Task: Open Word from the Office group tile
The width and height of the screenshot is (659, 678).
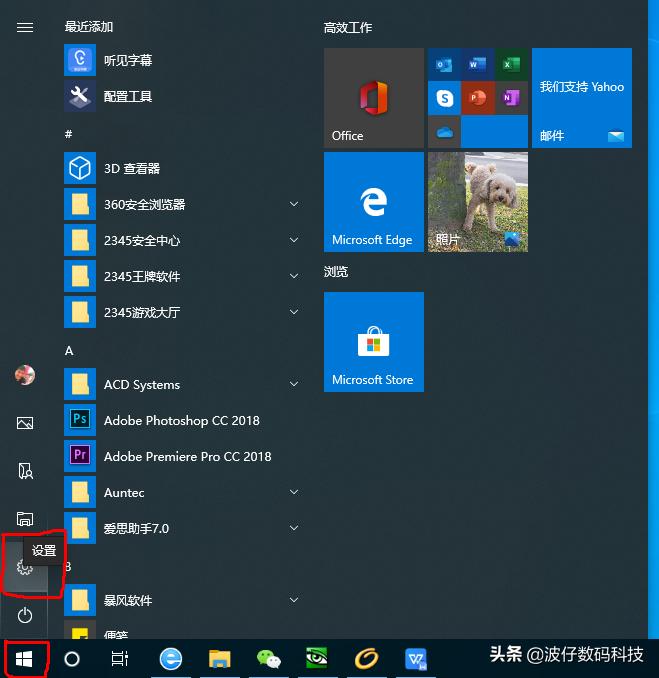Action: (x=477, y=64)
